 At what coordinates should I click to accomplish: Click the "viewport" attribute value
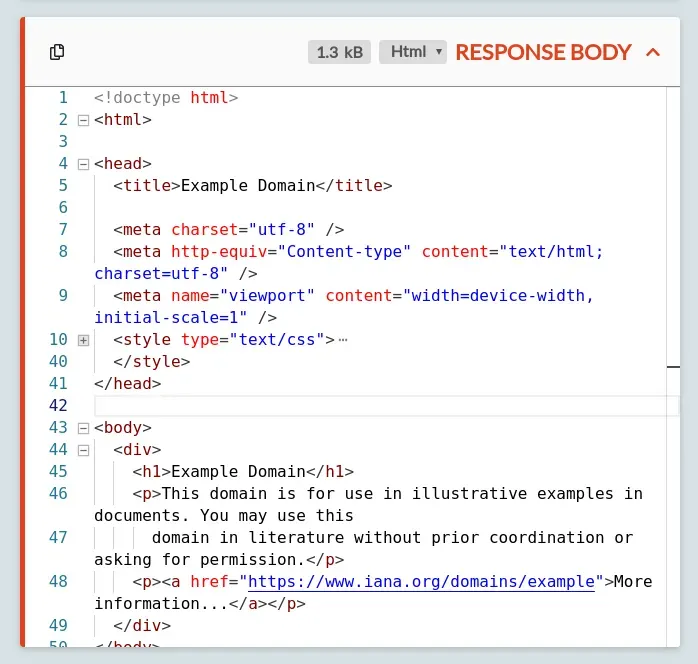pyautogui.click(x=267, y=296)
